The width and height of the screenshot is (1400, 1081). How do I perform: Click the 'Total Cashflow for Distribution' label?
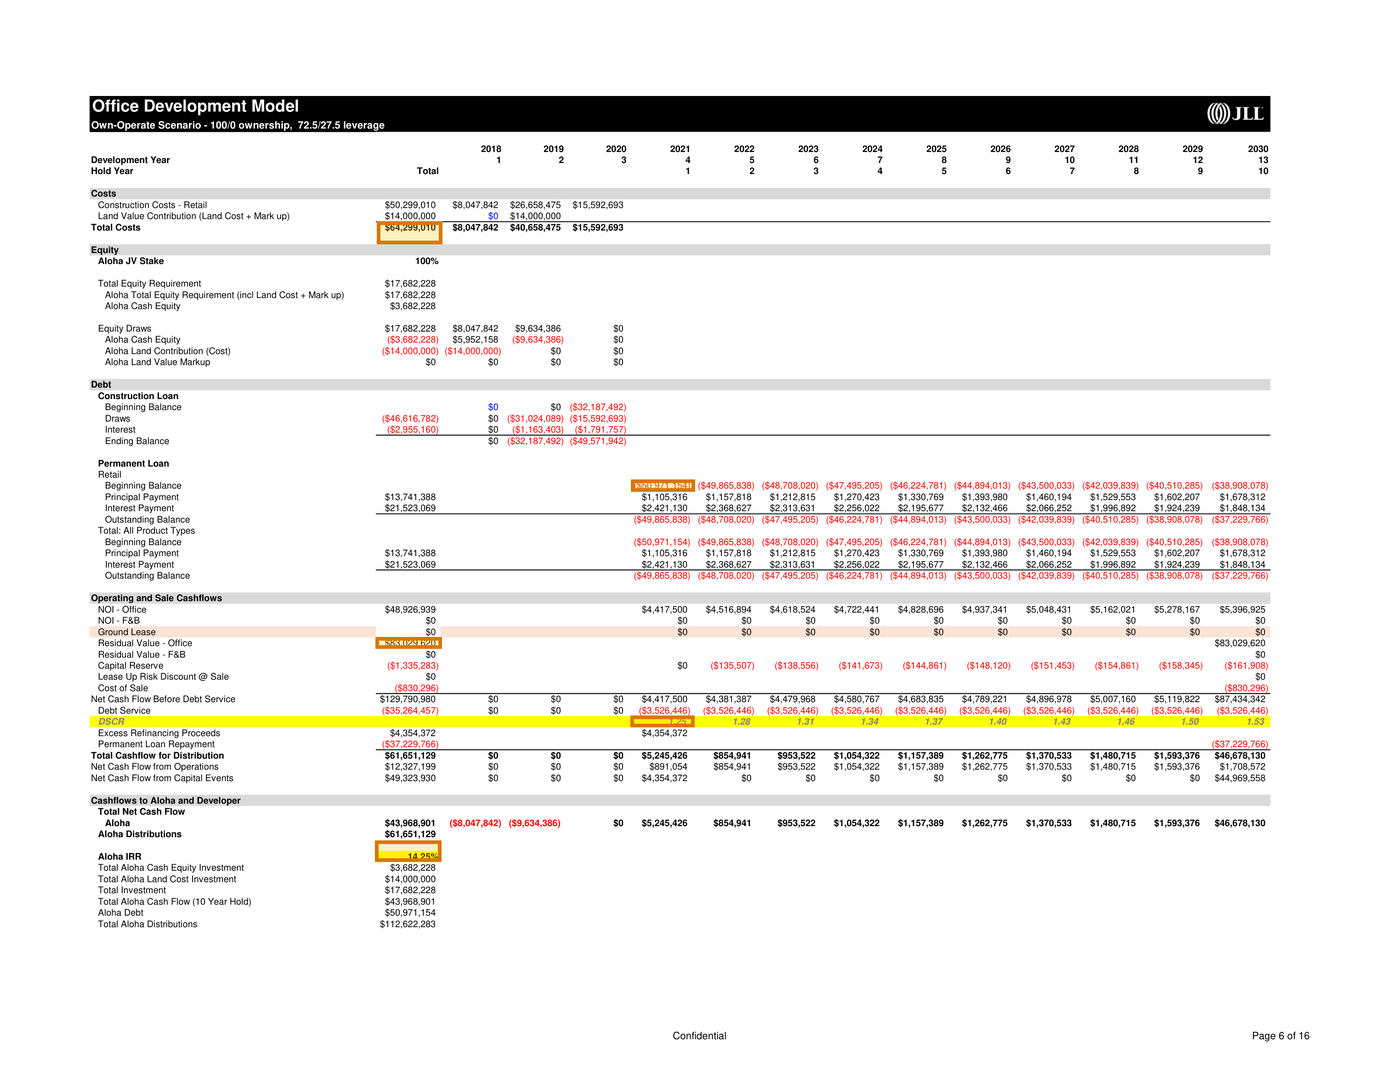(x=157, y=756)
